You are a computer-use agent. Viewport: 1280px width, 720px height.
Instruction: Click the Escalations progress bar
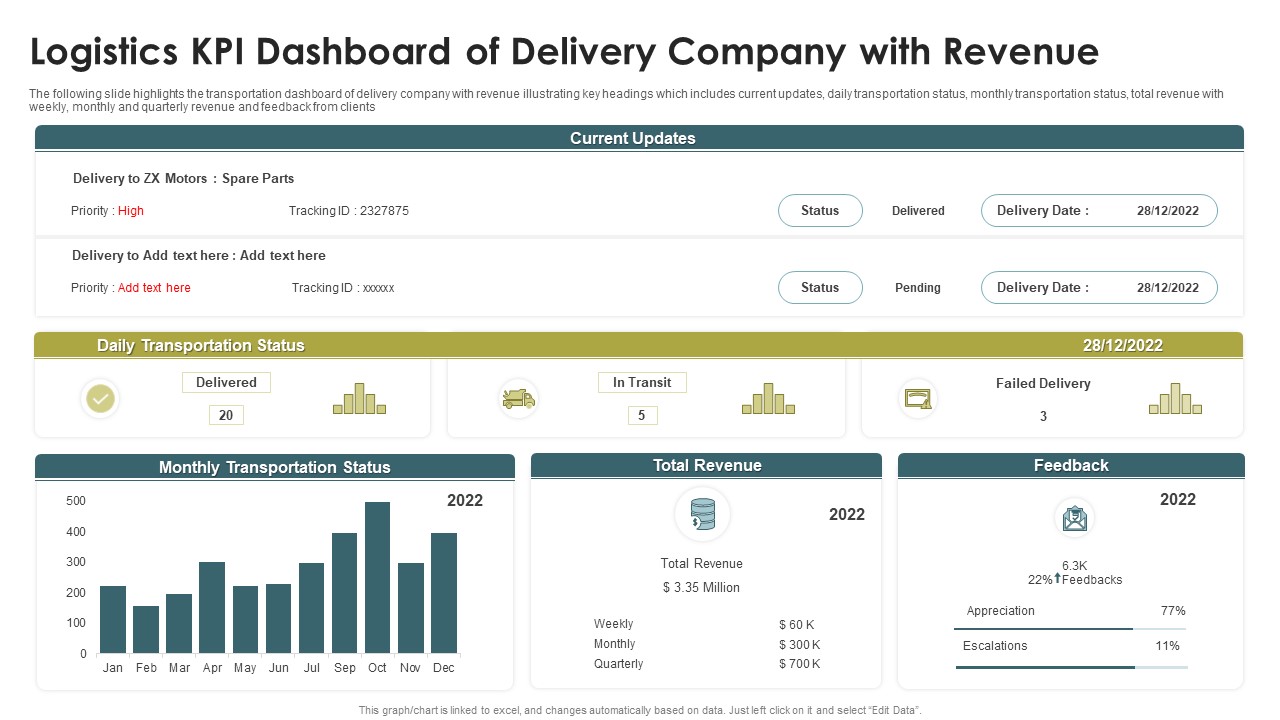tap(1071, 667)
